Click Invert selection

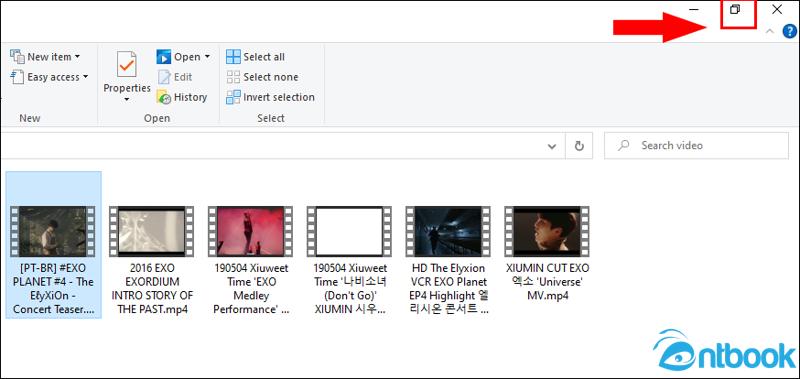(270, 97)
